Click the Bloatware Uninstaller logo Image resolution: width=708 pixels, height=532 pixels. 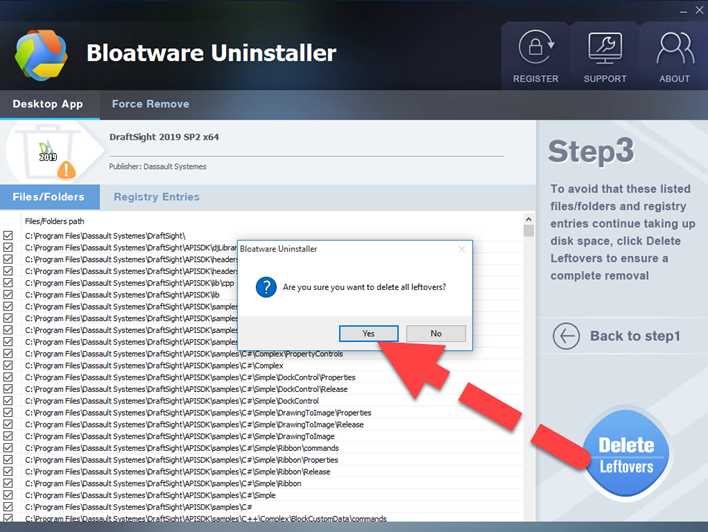pos(41,55)
